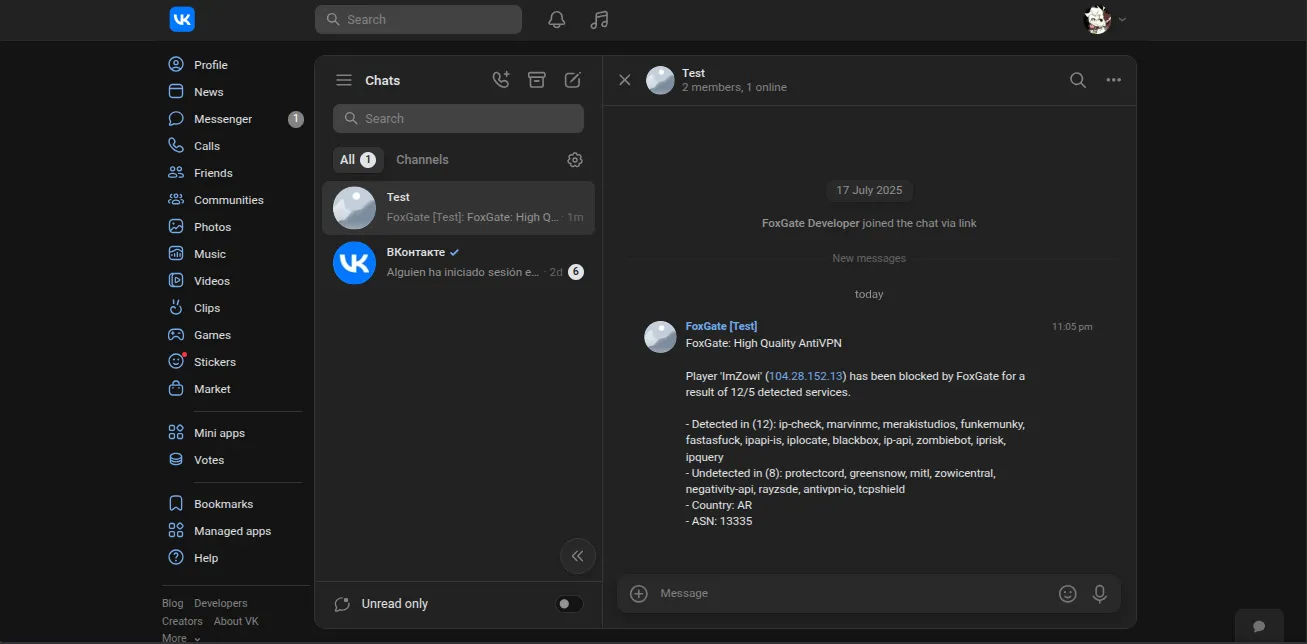
Task: Search within the Test conversation
Action: (1078, 80)
